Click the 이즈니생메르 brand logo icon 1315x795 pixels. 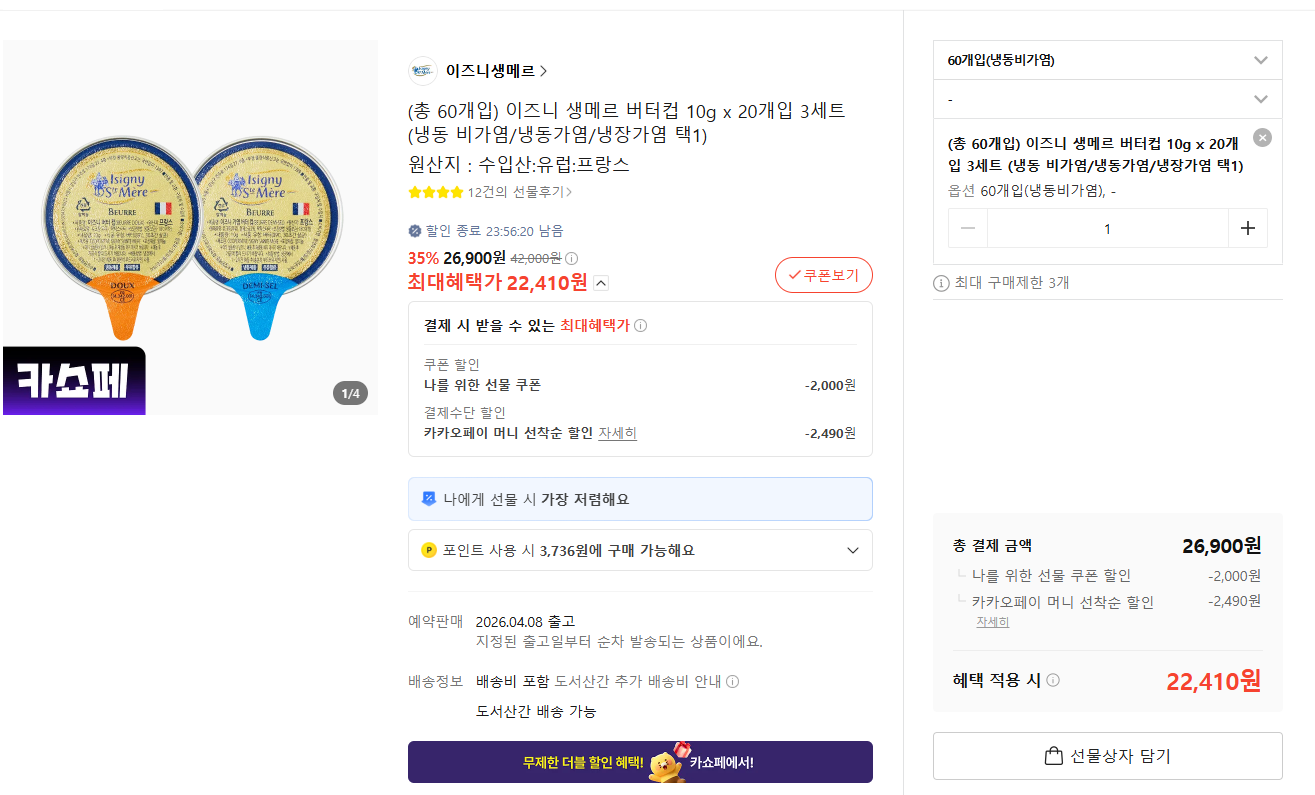click(423, 71)
